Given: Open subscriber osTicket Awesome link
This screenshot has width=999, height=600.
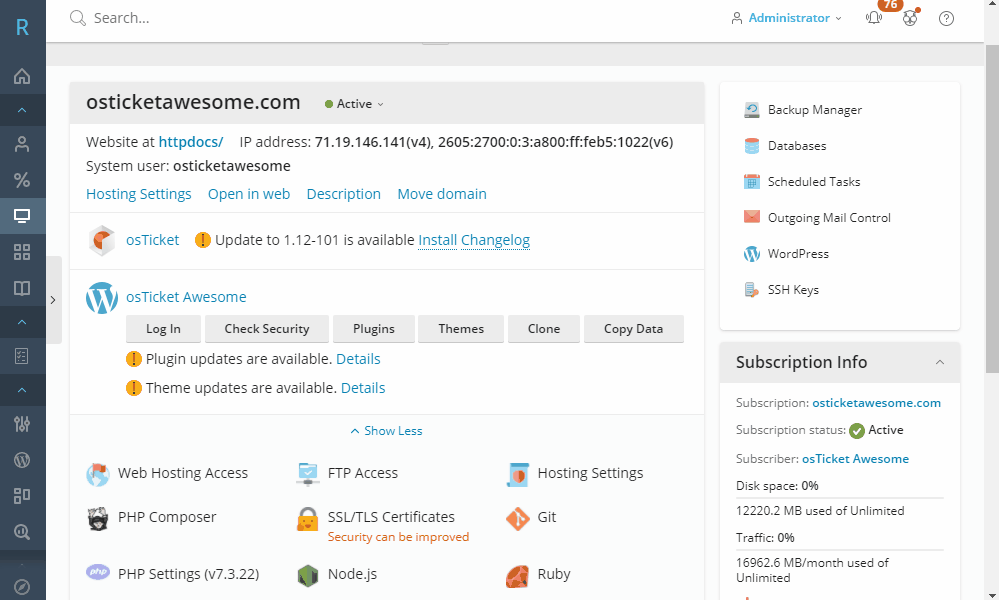Looking at the screenshot, I should pos(856,459).
